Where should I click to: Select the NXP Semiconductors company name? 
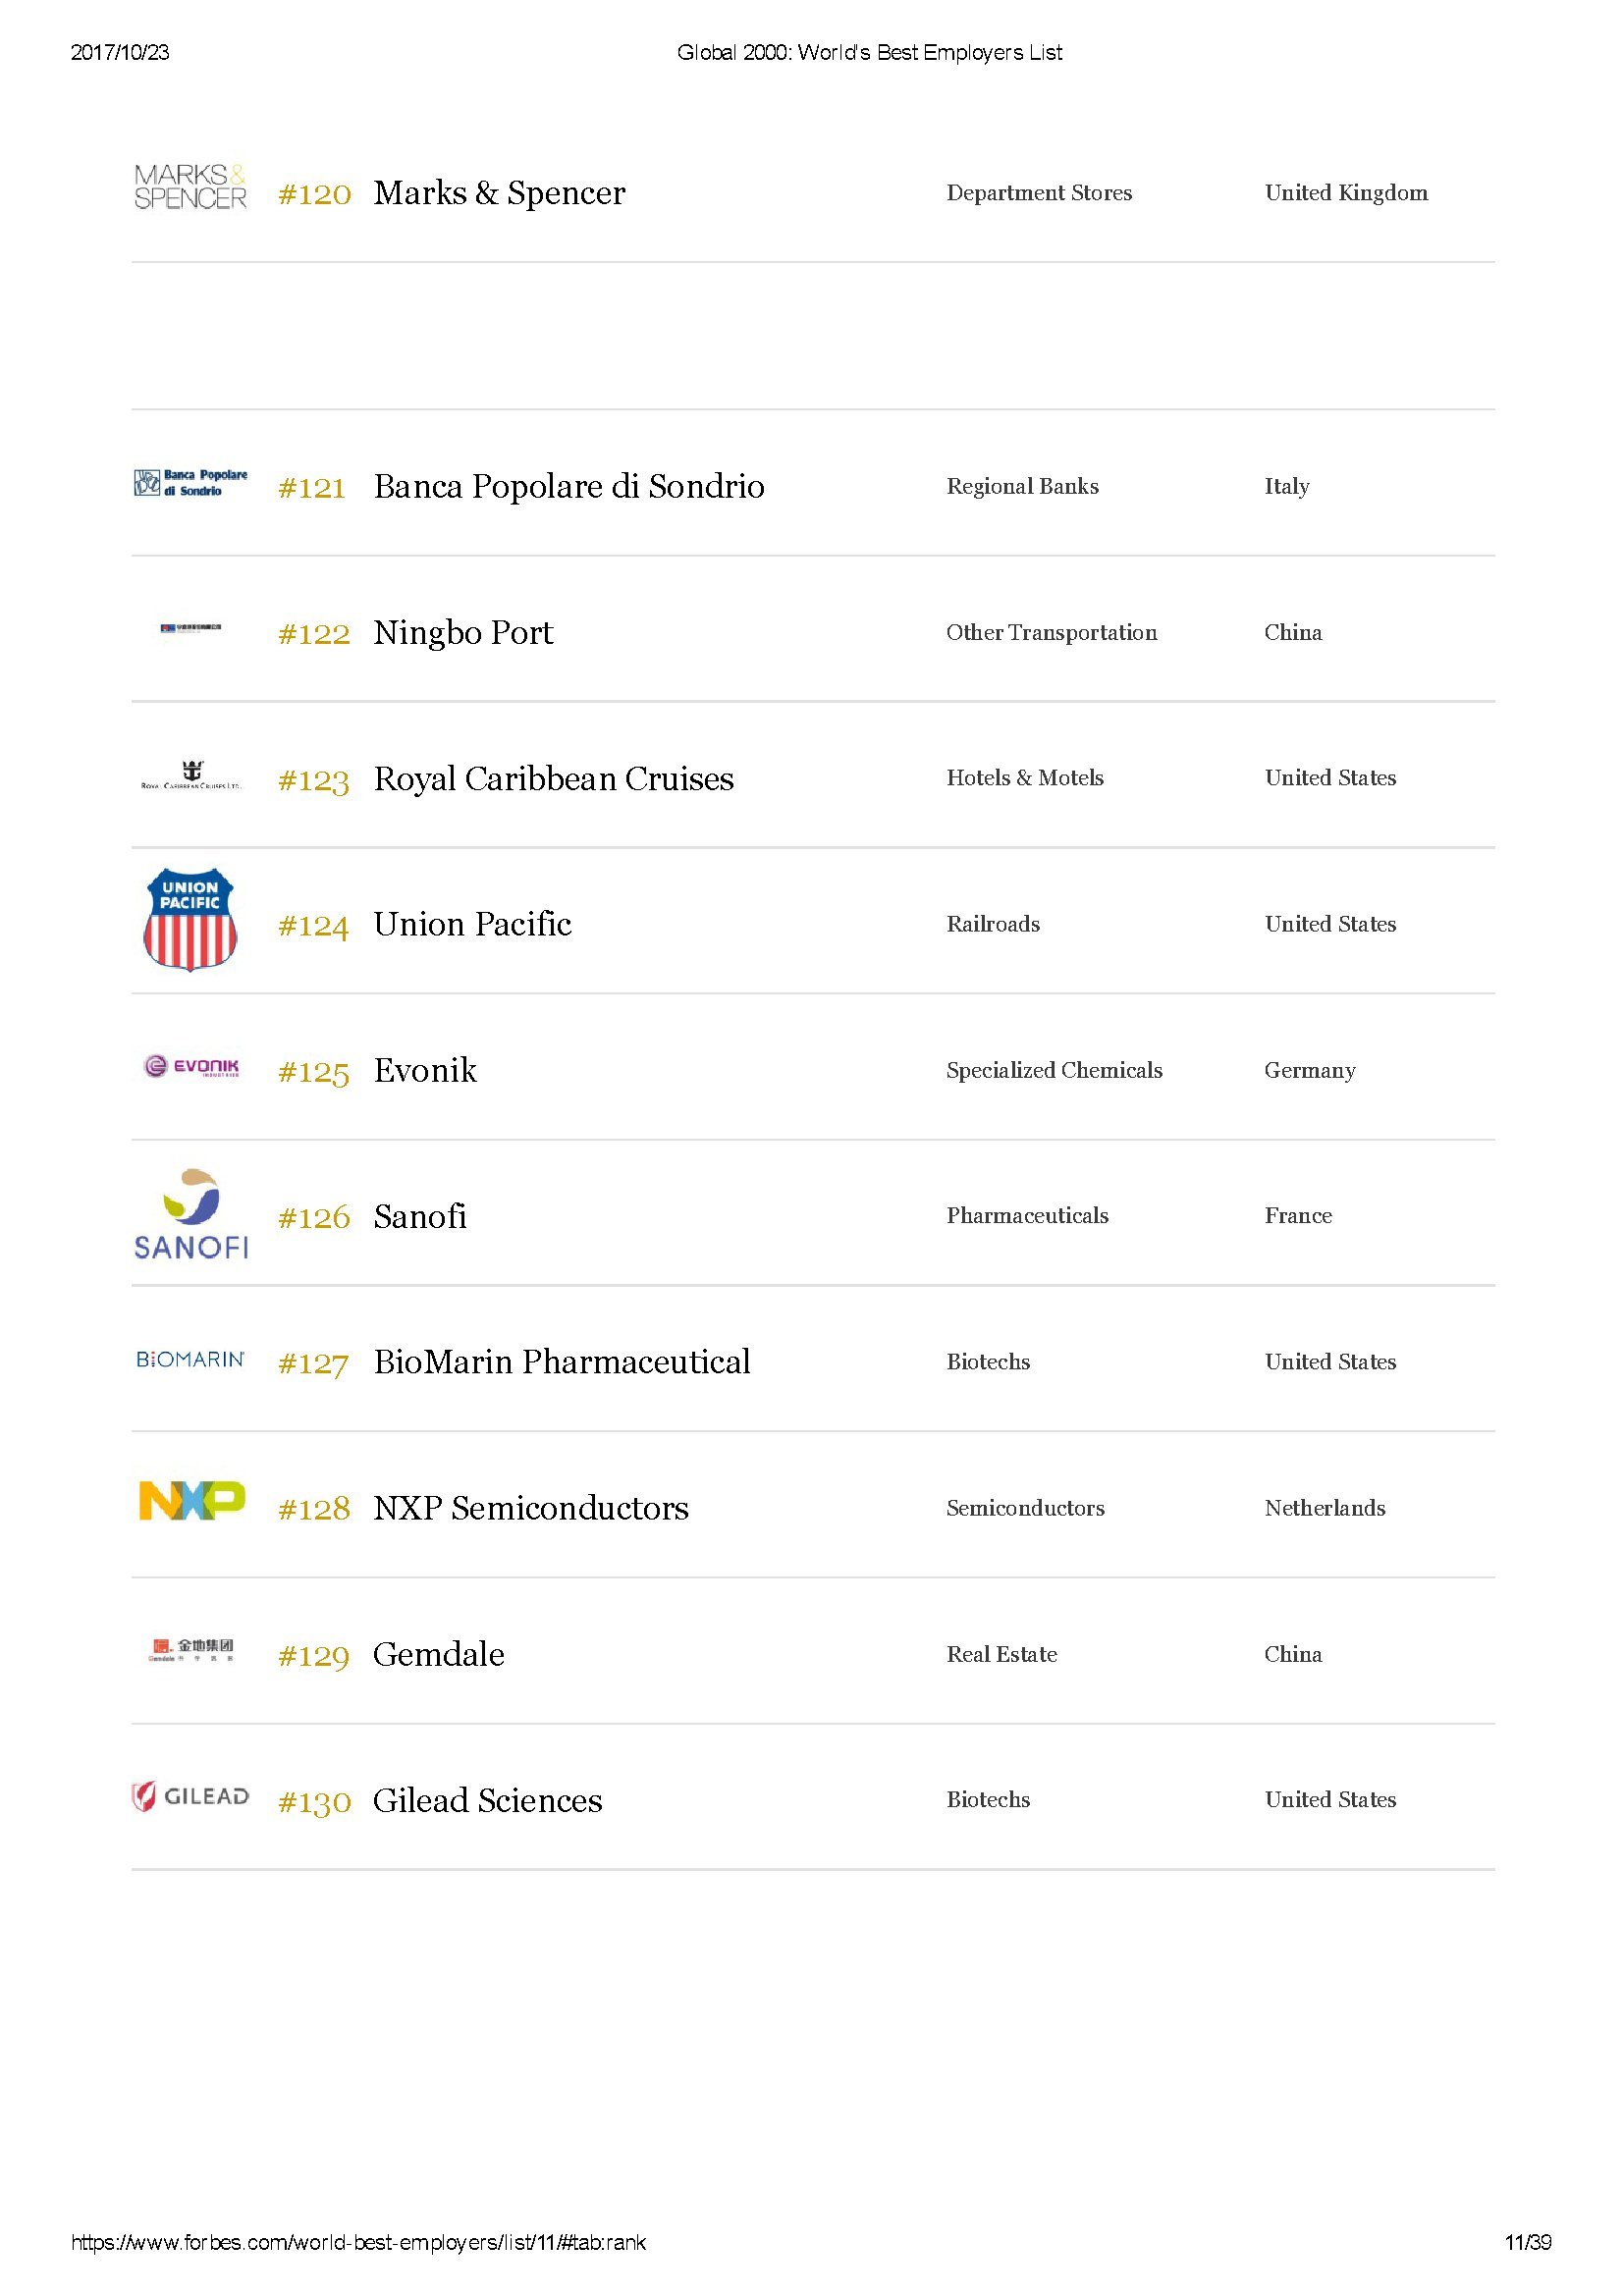pos(531,1507)
